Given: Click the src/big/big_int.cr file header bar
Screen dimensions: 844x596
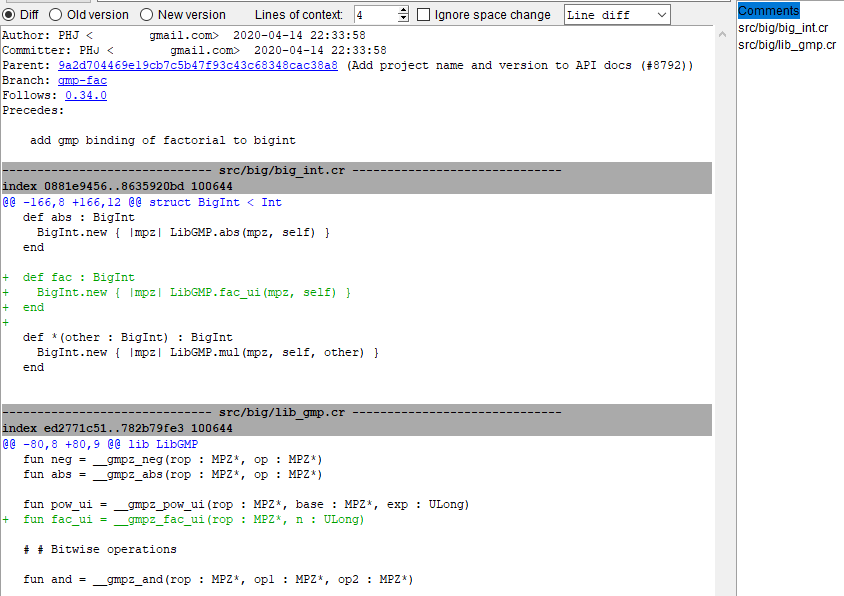Looking at the screenshot, I should (357, 170).
